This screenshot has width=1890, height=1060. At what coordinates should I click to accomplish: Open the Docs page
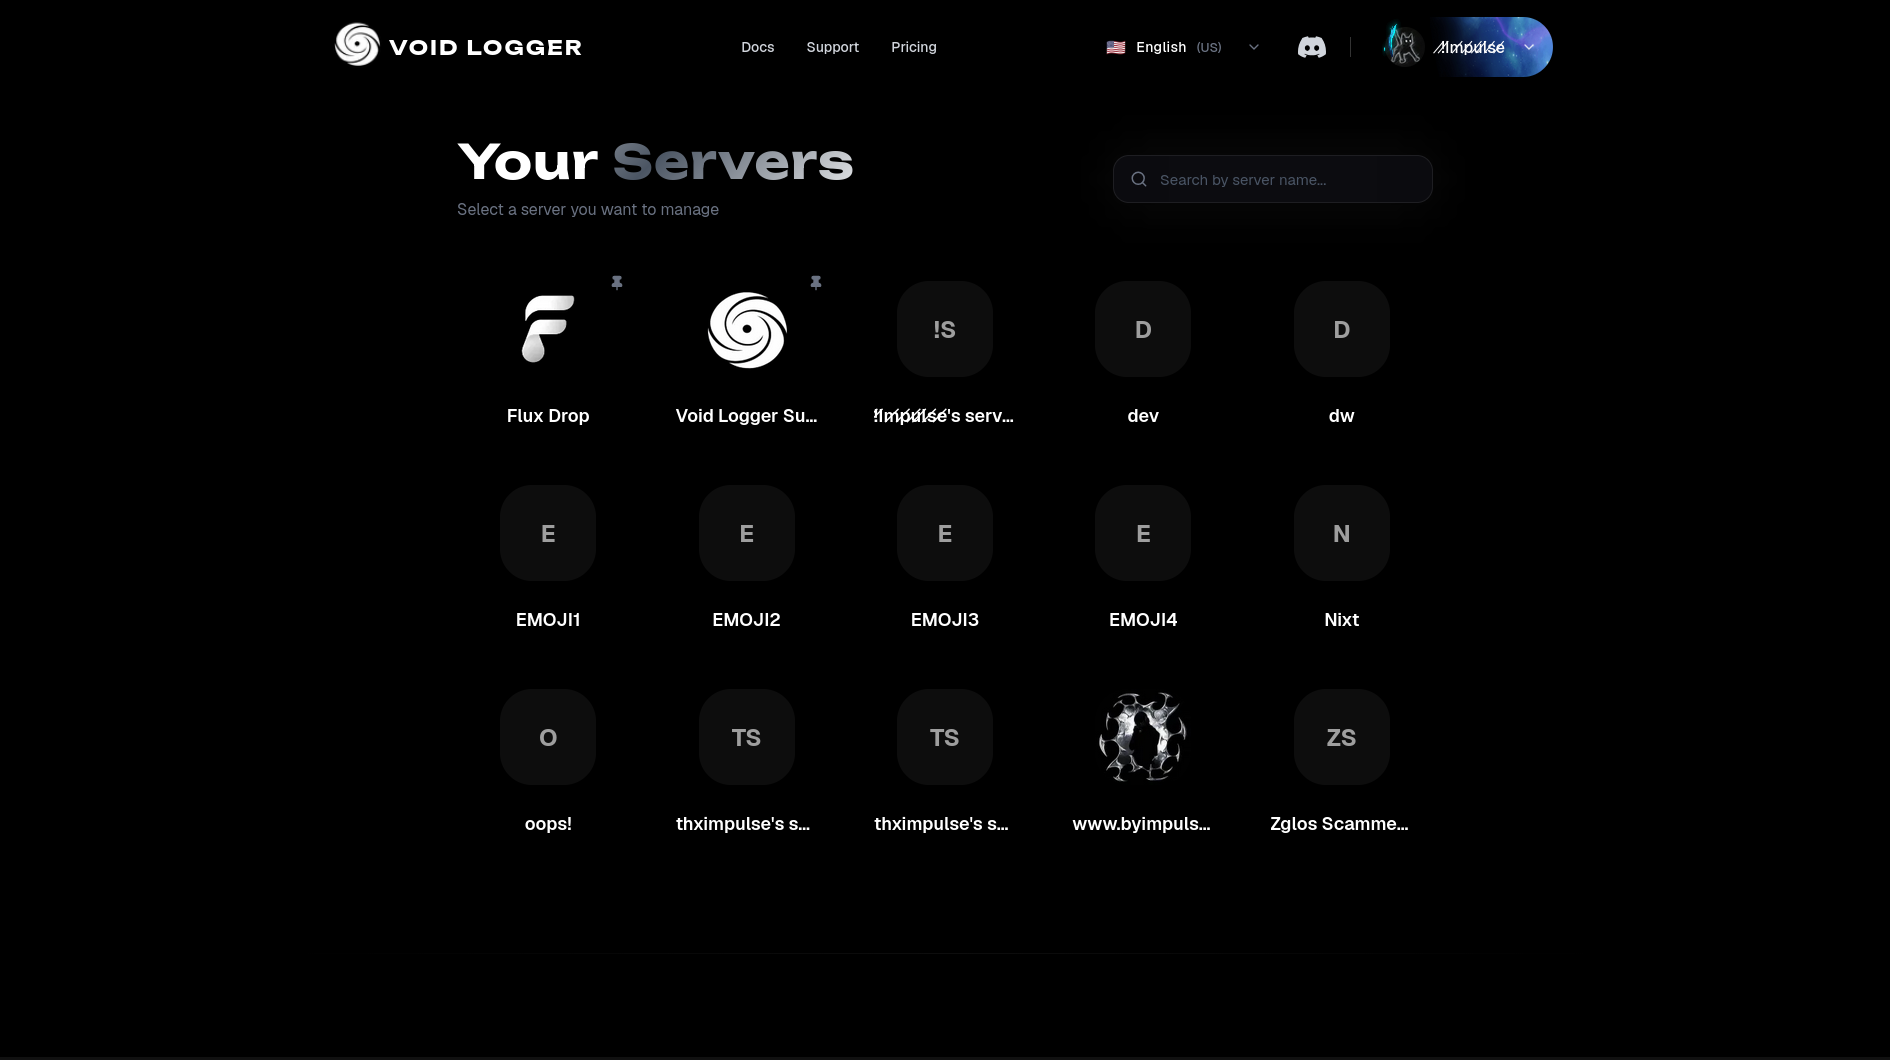pyautogui.click(x=757, y=47)
